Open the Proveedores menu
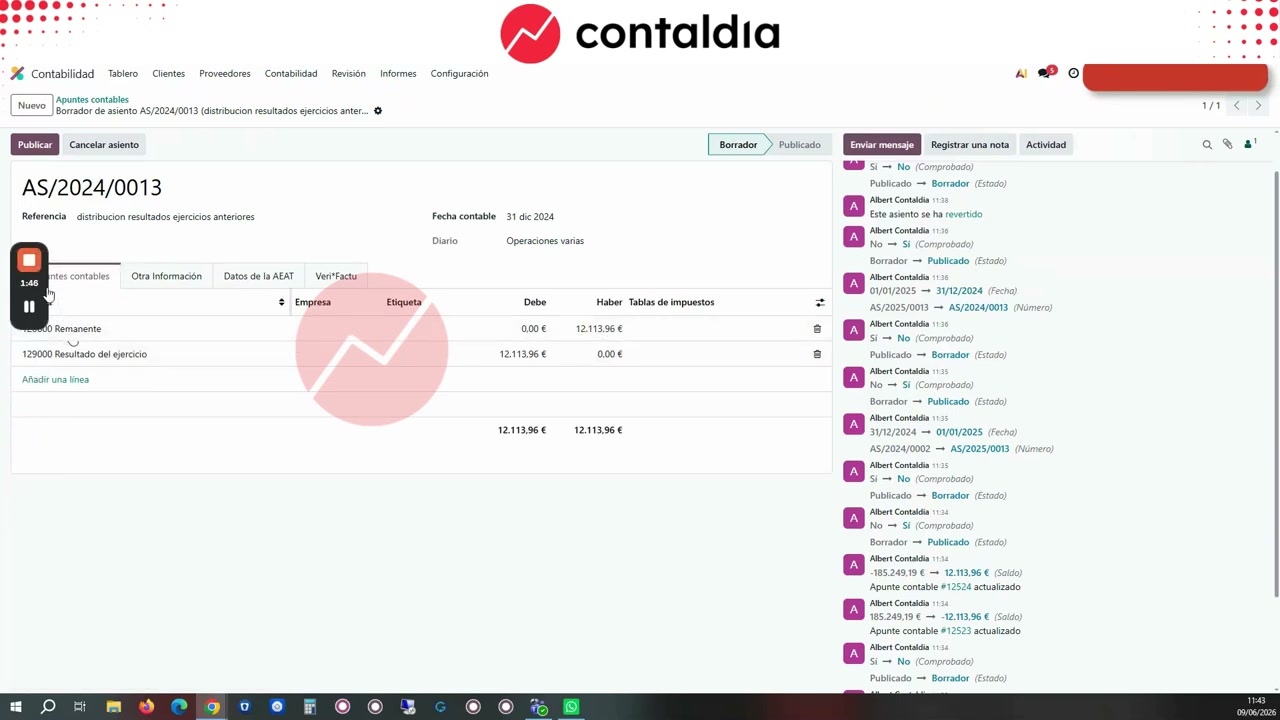This screenshot has height=720, width=1280. click(x=225, y=74)
